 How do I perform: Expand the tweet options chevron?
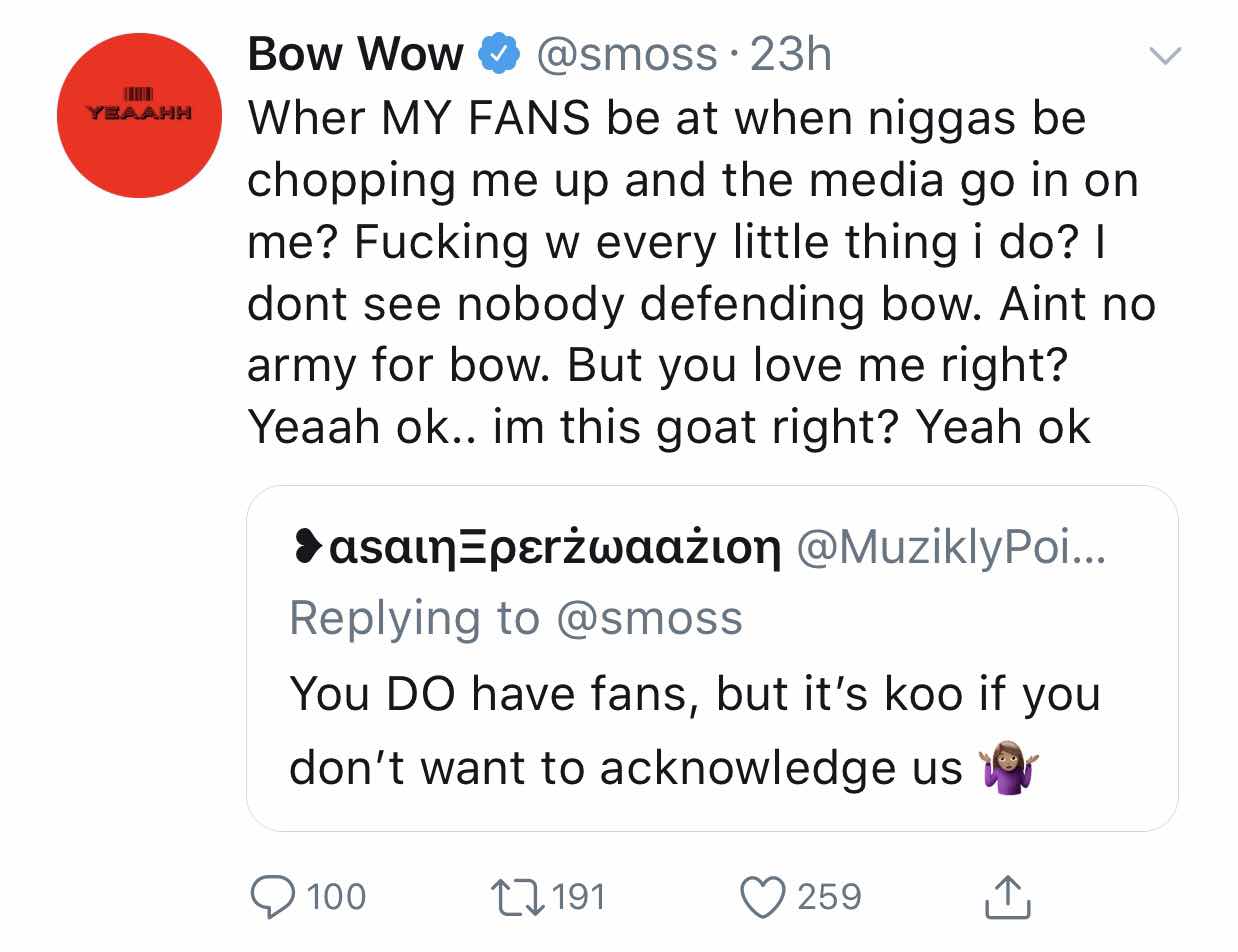[1164, 55]
